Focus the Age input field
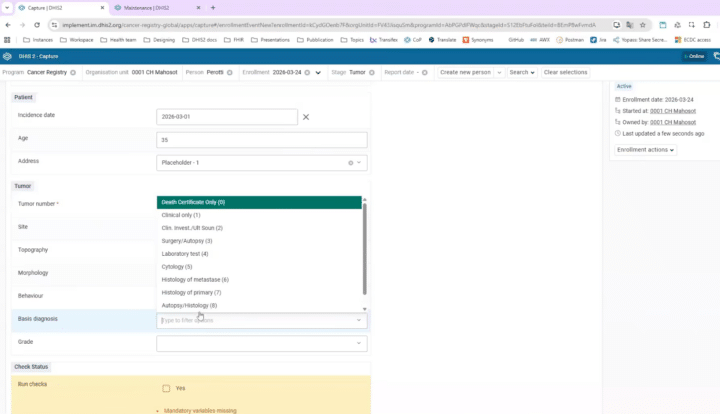The height and width of the screenshot is (414, 720). [262, 140]
